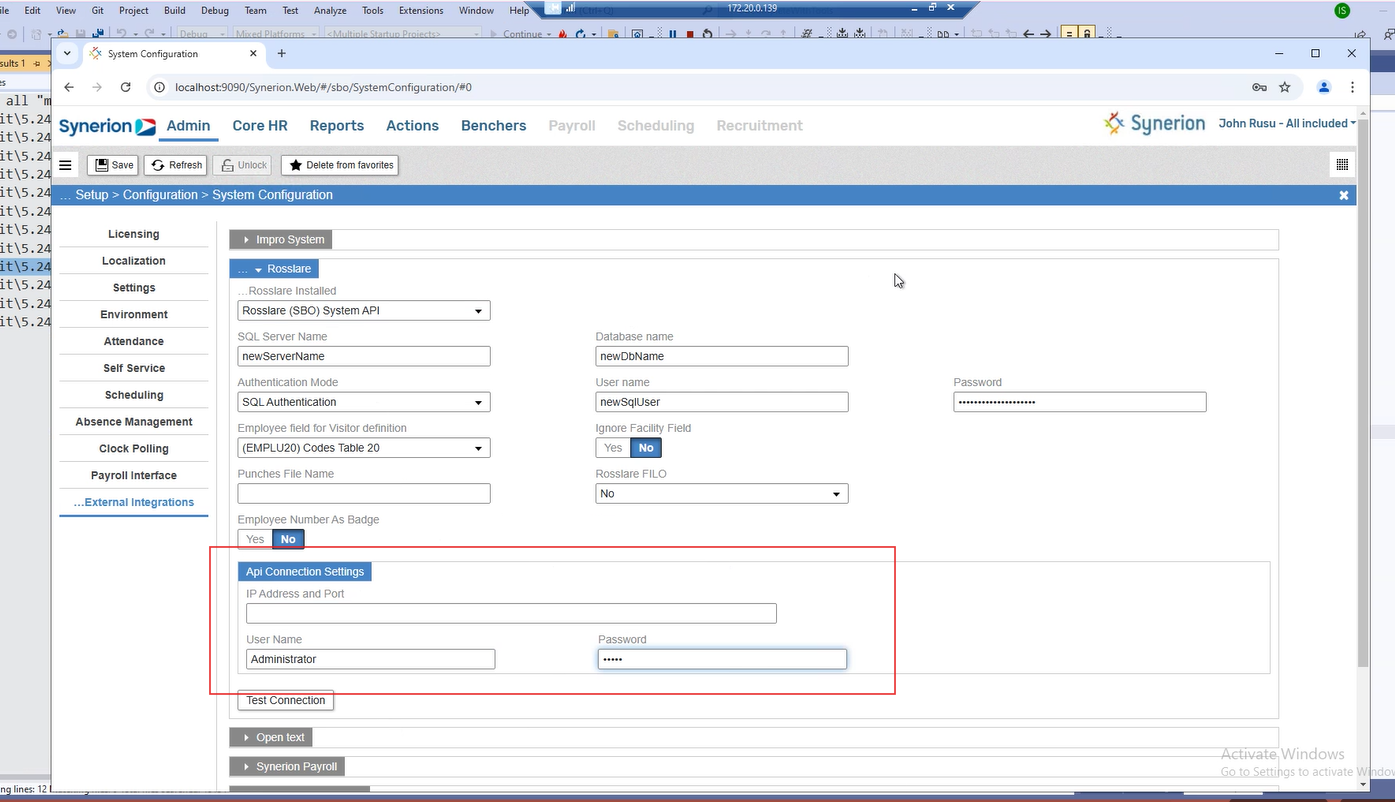Image resolution: width=1395 pixels, height=802 pixels.
Task: Go back in the browser
Action: click(x=69, y=87)
